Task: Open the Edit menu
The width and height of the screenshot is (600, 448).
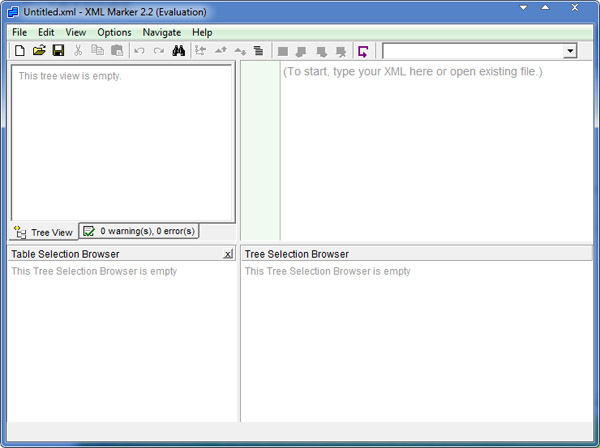Action: coord(46,33)
